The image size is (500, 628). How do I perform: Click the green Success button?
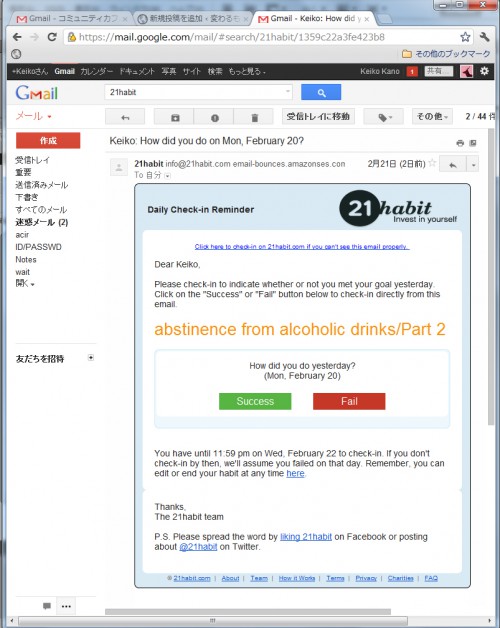(255, 401)
